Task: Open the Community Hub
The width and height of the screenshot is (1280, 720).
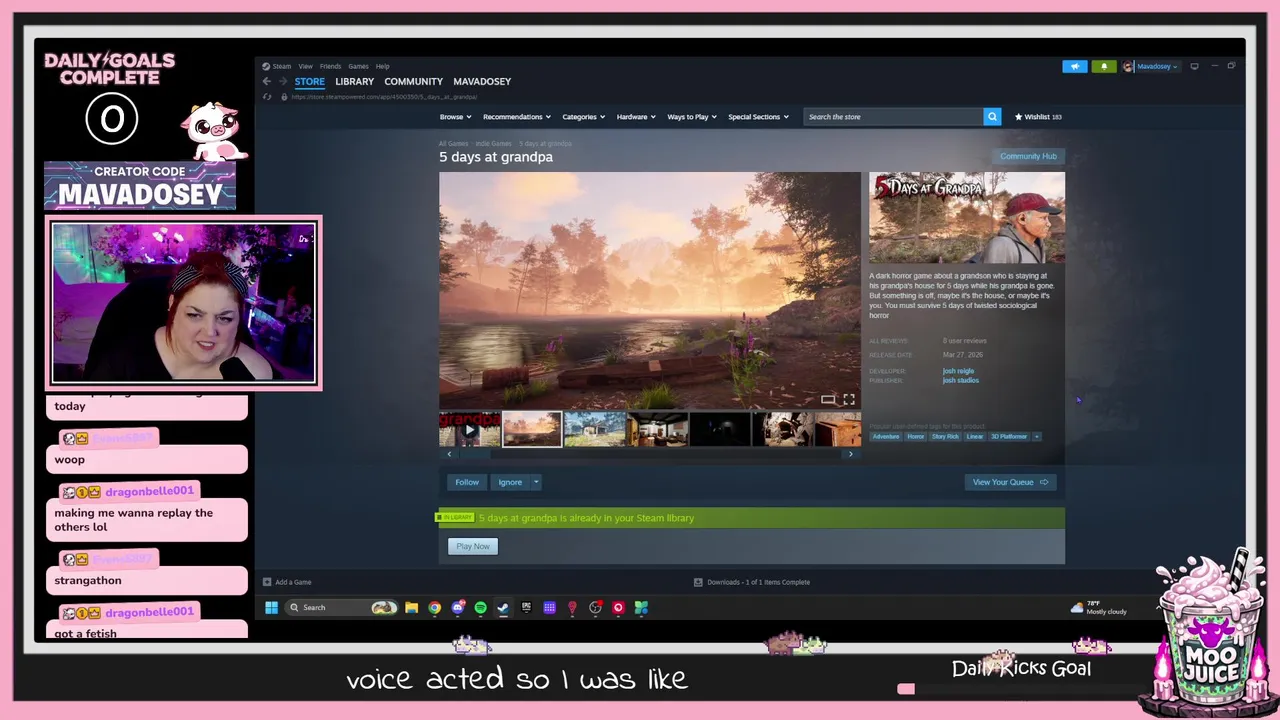Action: (1028, 156)
